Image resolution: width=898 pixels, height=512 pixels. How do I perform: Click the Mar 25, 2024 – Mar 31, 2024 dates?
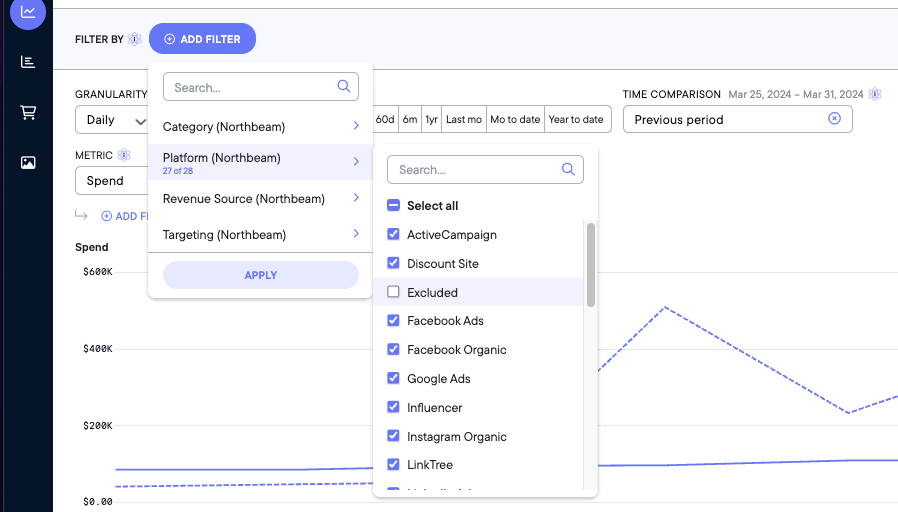pyautogui.click(x=795, y=94)
